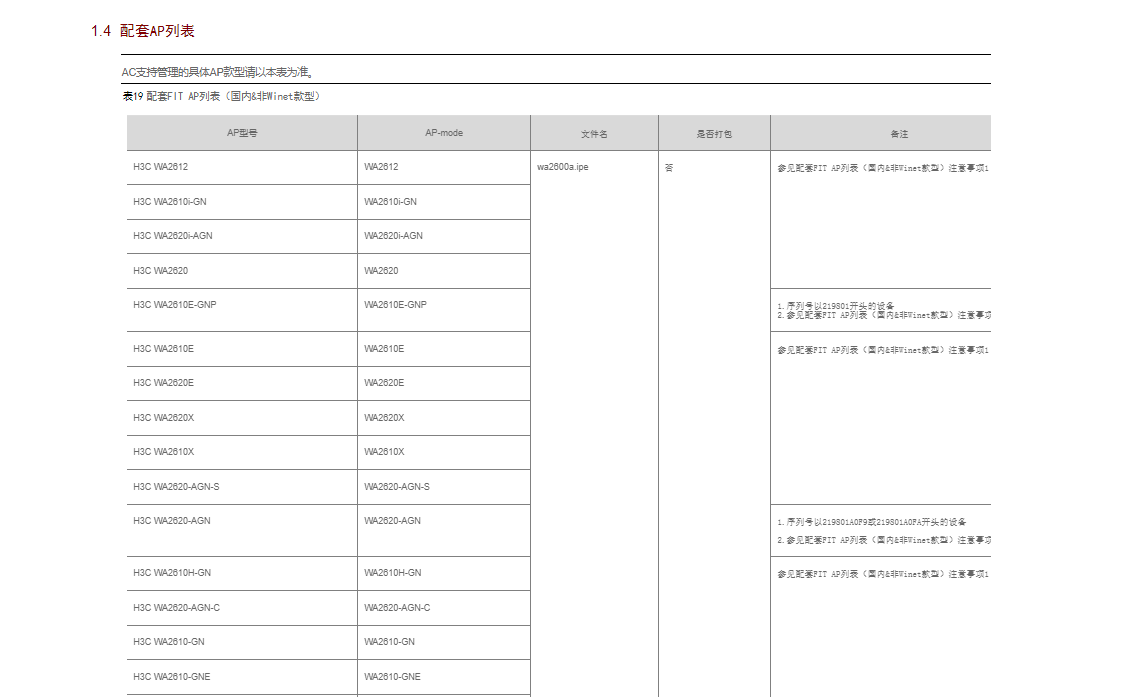This screenshot has height=697, width=1143.
Task: Select the 'WA2620-AGN' AP-mode cell
Action: click(x=444, y=531)
